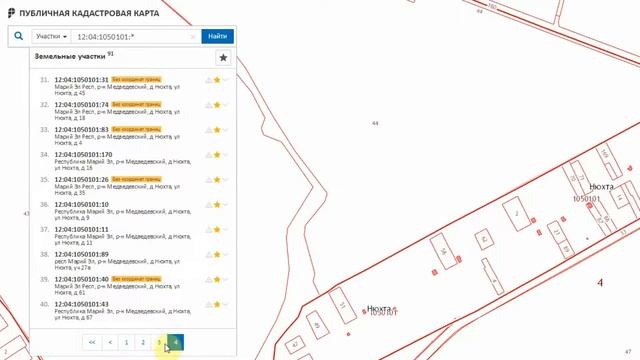Click the triangle icon on row 12:04:1050101:26

[209, 180]
